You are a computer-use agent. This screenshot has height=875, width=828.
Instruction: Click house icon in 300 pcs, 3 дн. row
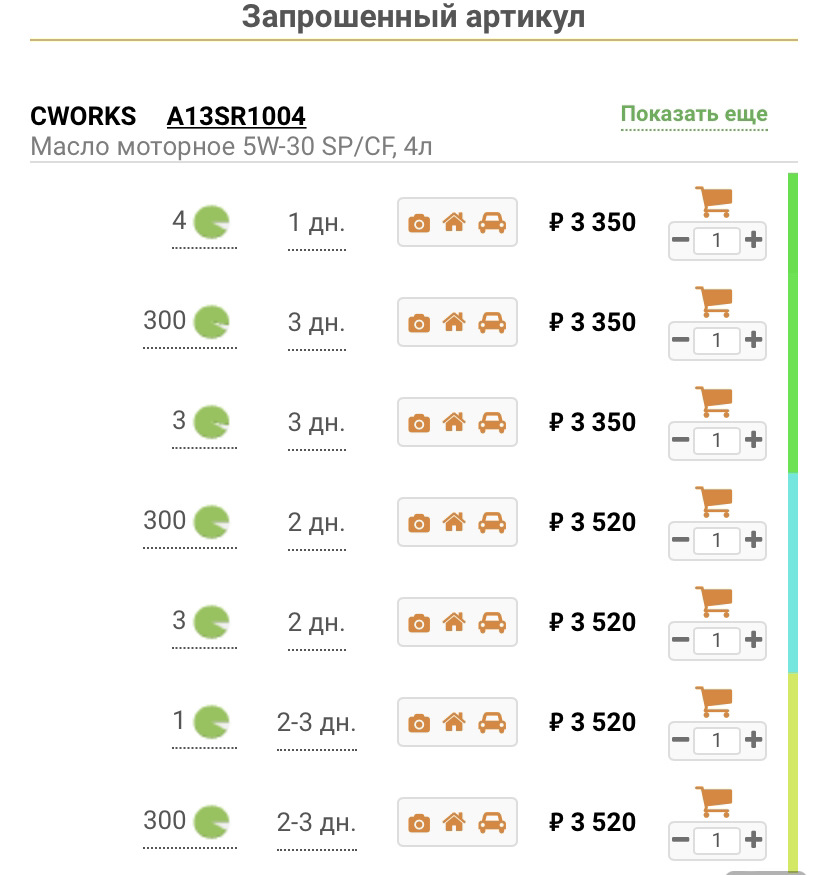(x=455, y=323)
